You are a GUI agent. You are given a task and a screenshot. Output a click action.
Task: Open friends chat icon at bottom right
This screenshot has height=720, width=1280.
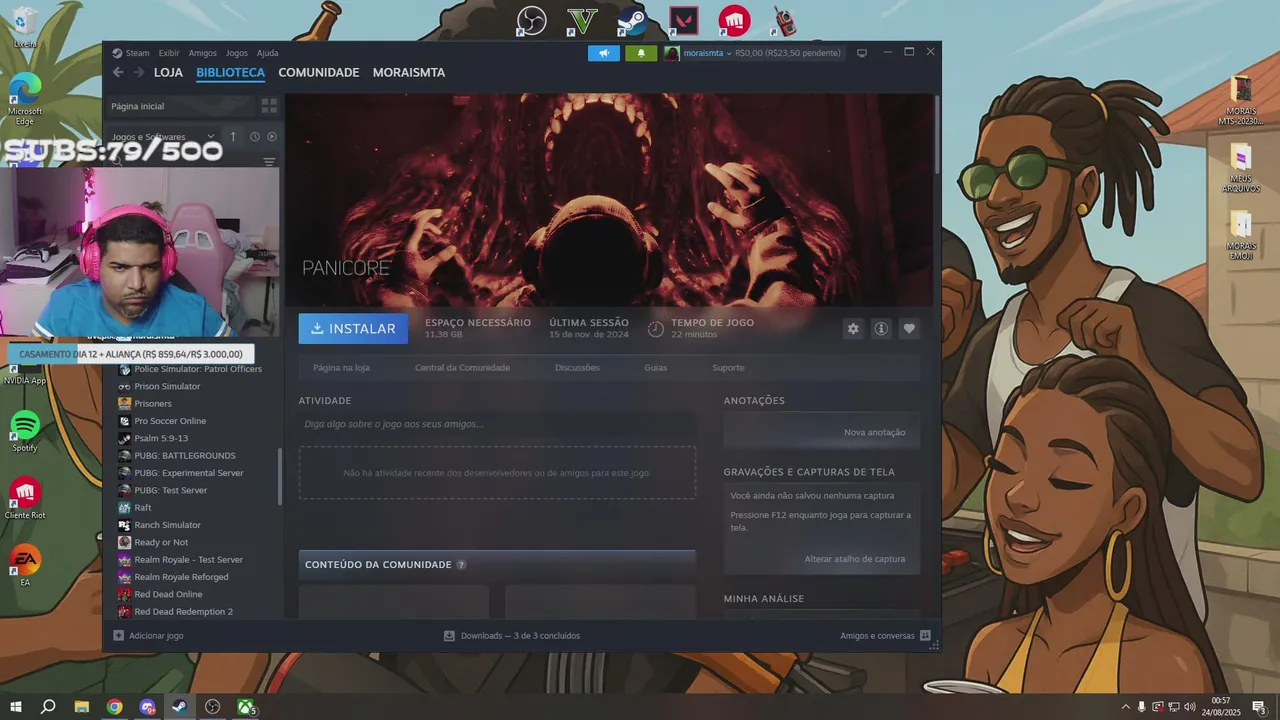925,635
